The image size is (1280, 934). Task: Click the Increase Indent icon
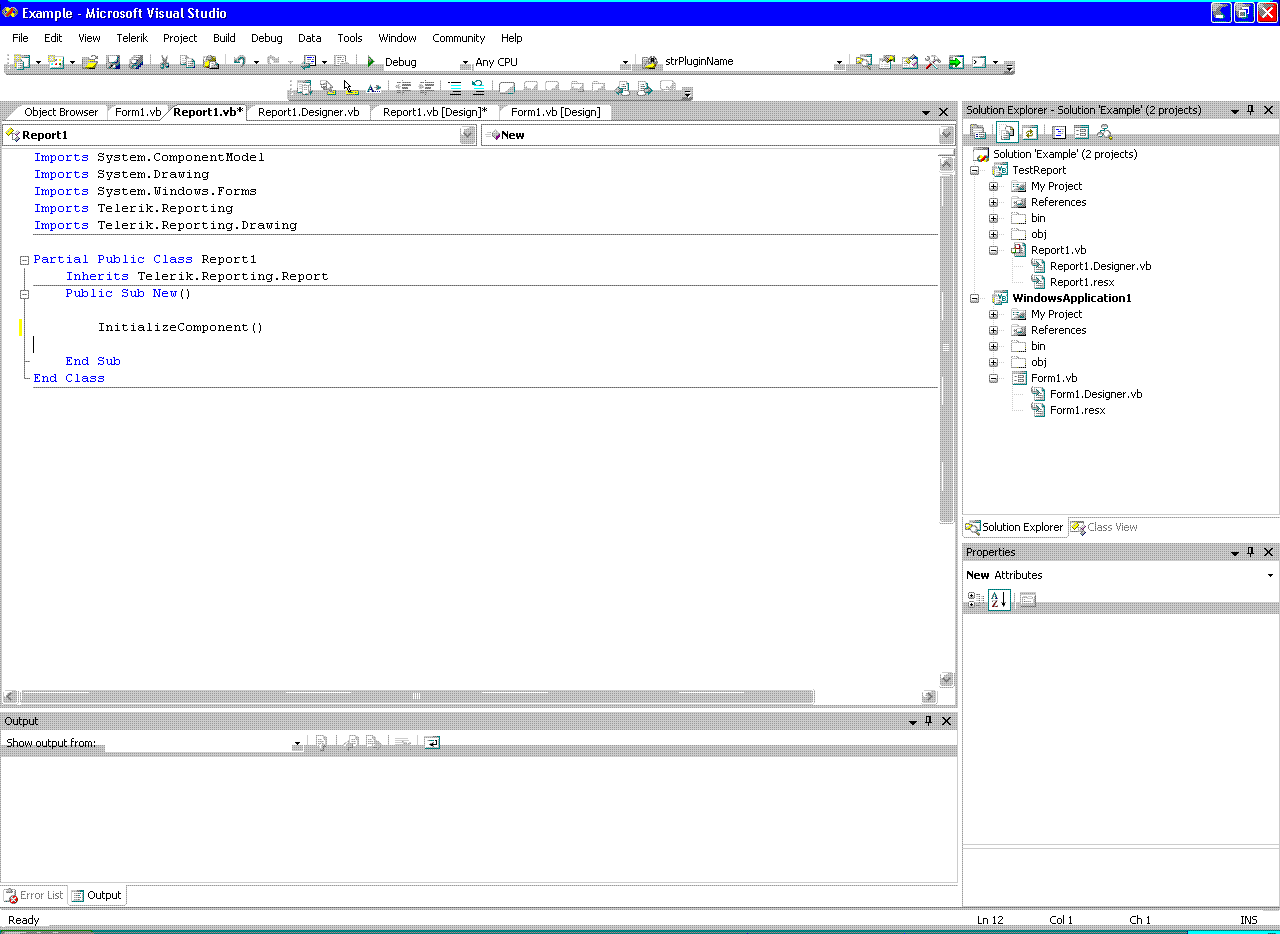click(427, 88)
